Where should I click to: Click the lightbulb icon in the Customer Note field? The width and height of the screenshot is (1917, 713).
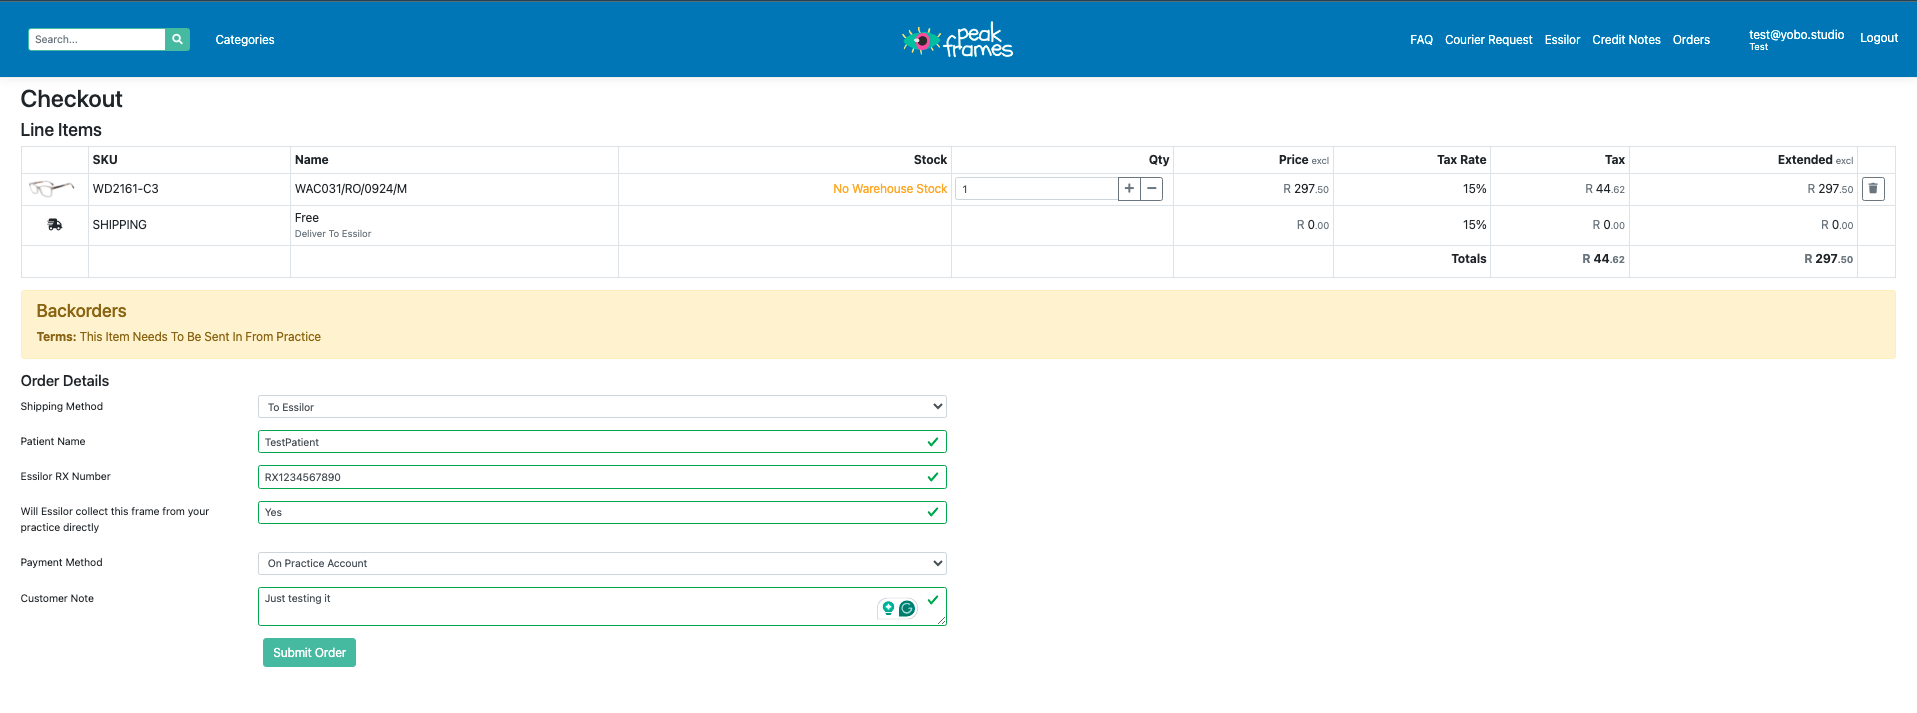(888, 608)
